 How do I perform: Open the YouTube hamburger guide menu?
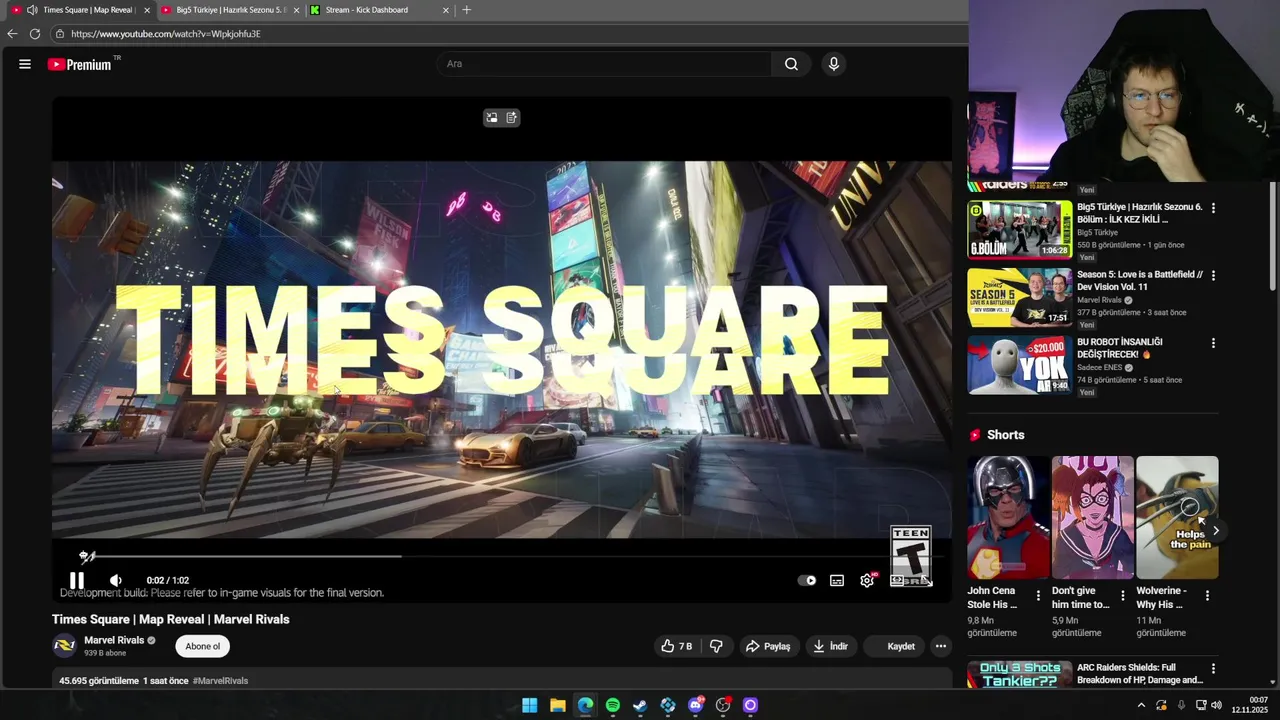[25, 64]
